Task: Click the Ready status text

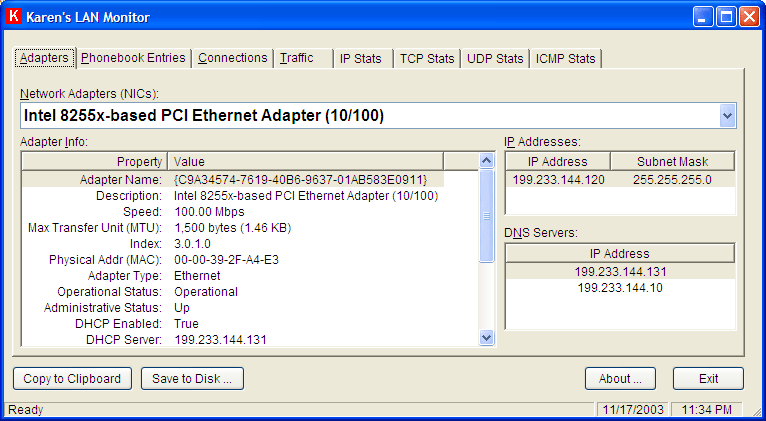Action: (x=26, y=409)
